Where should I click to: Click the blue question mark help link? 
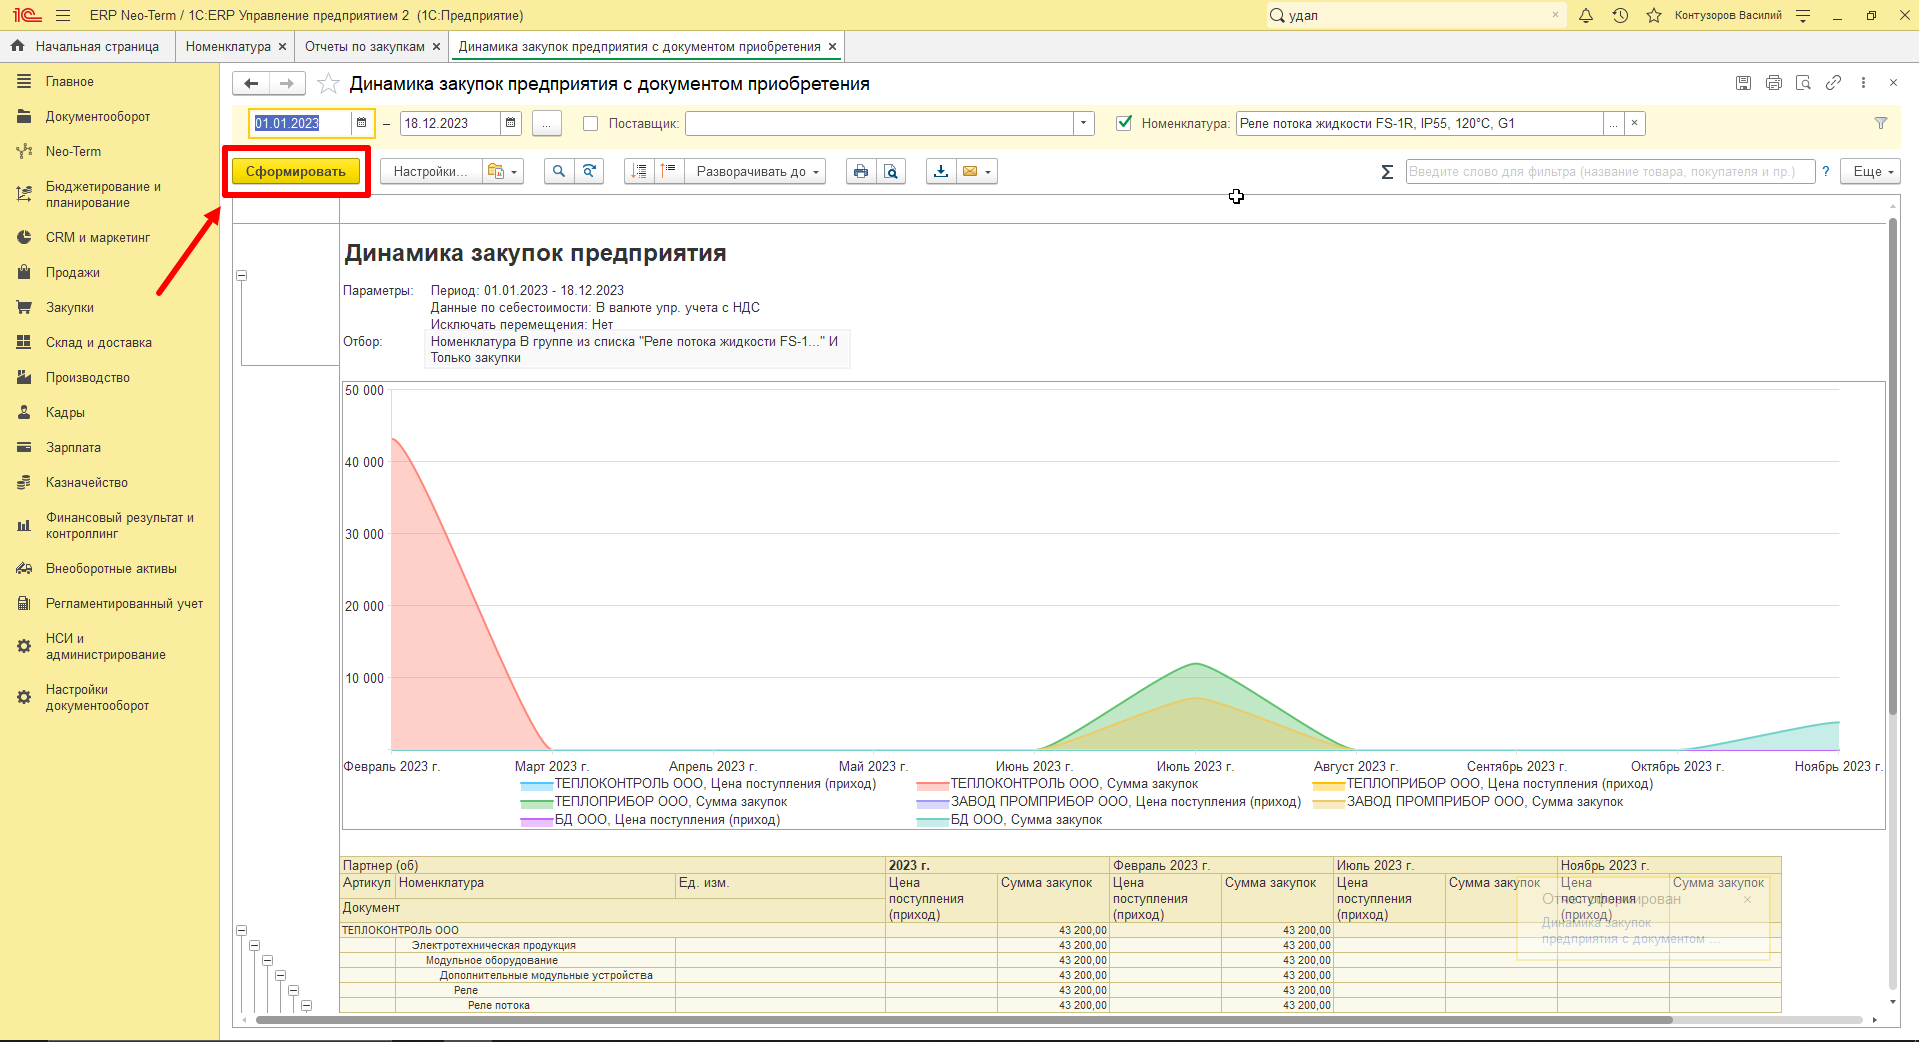pyautogui.click(x=1826, y=172)
